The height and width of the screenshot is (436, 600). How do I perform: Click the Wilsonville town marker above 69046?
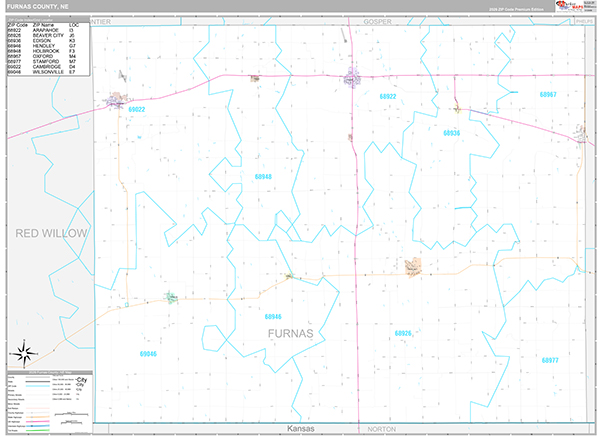click(x=171, y=296)
